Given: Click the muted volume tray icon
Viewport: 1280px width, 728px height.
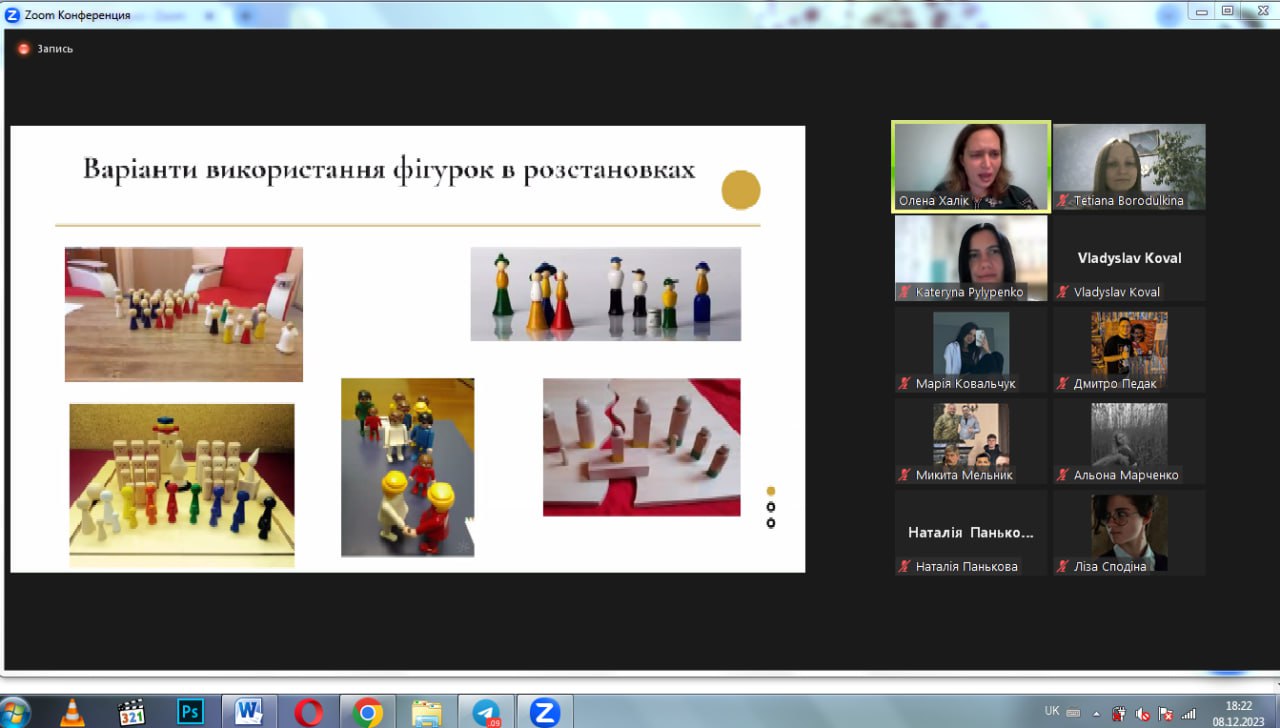Looking at the screenshot, I should tap(1142, 713).
